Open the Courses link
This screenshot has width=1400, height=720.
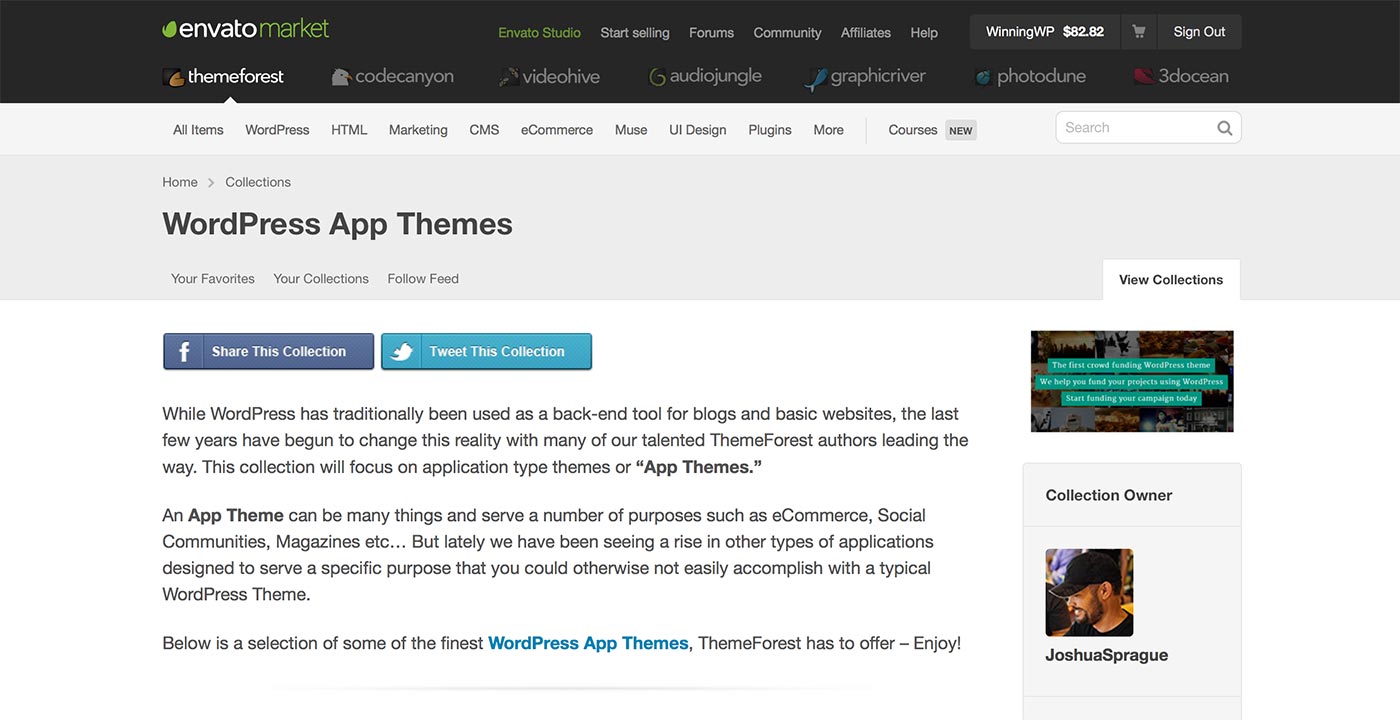point(913,130)
